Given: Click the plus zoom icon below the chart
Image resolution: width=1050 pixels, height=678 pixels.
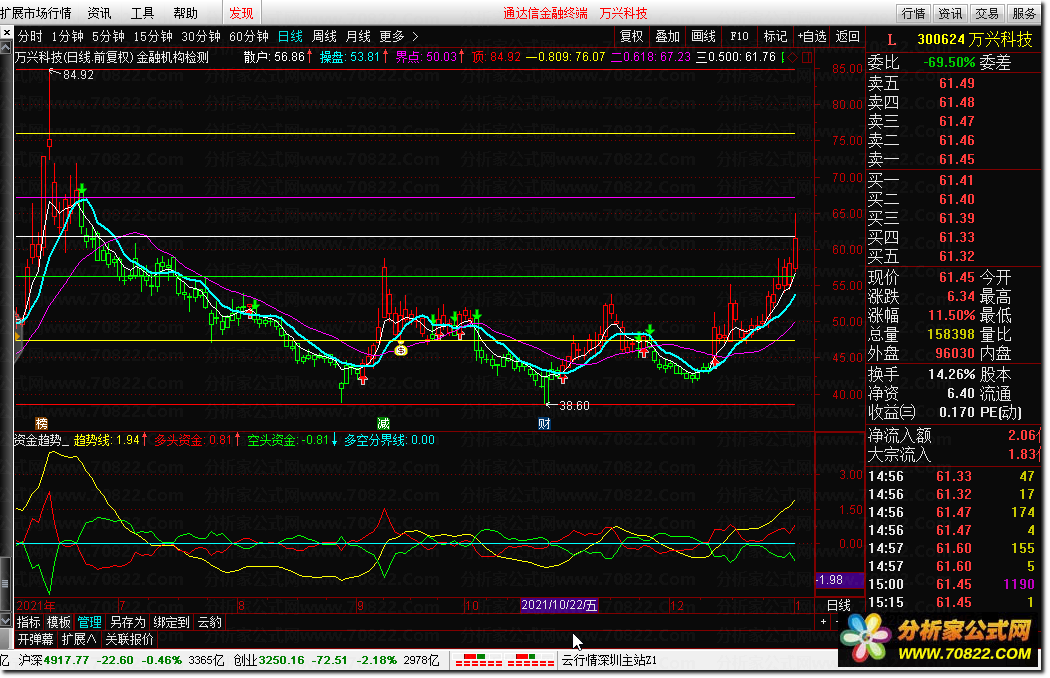Looking at the screenshot, I should click(x=823, y=622).
